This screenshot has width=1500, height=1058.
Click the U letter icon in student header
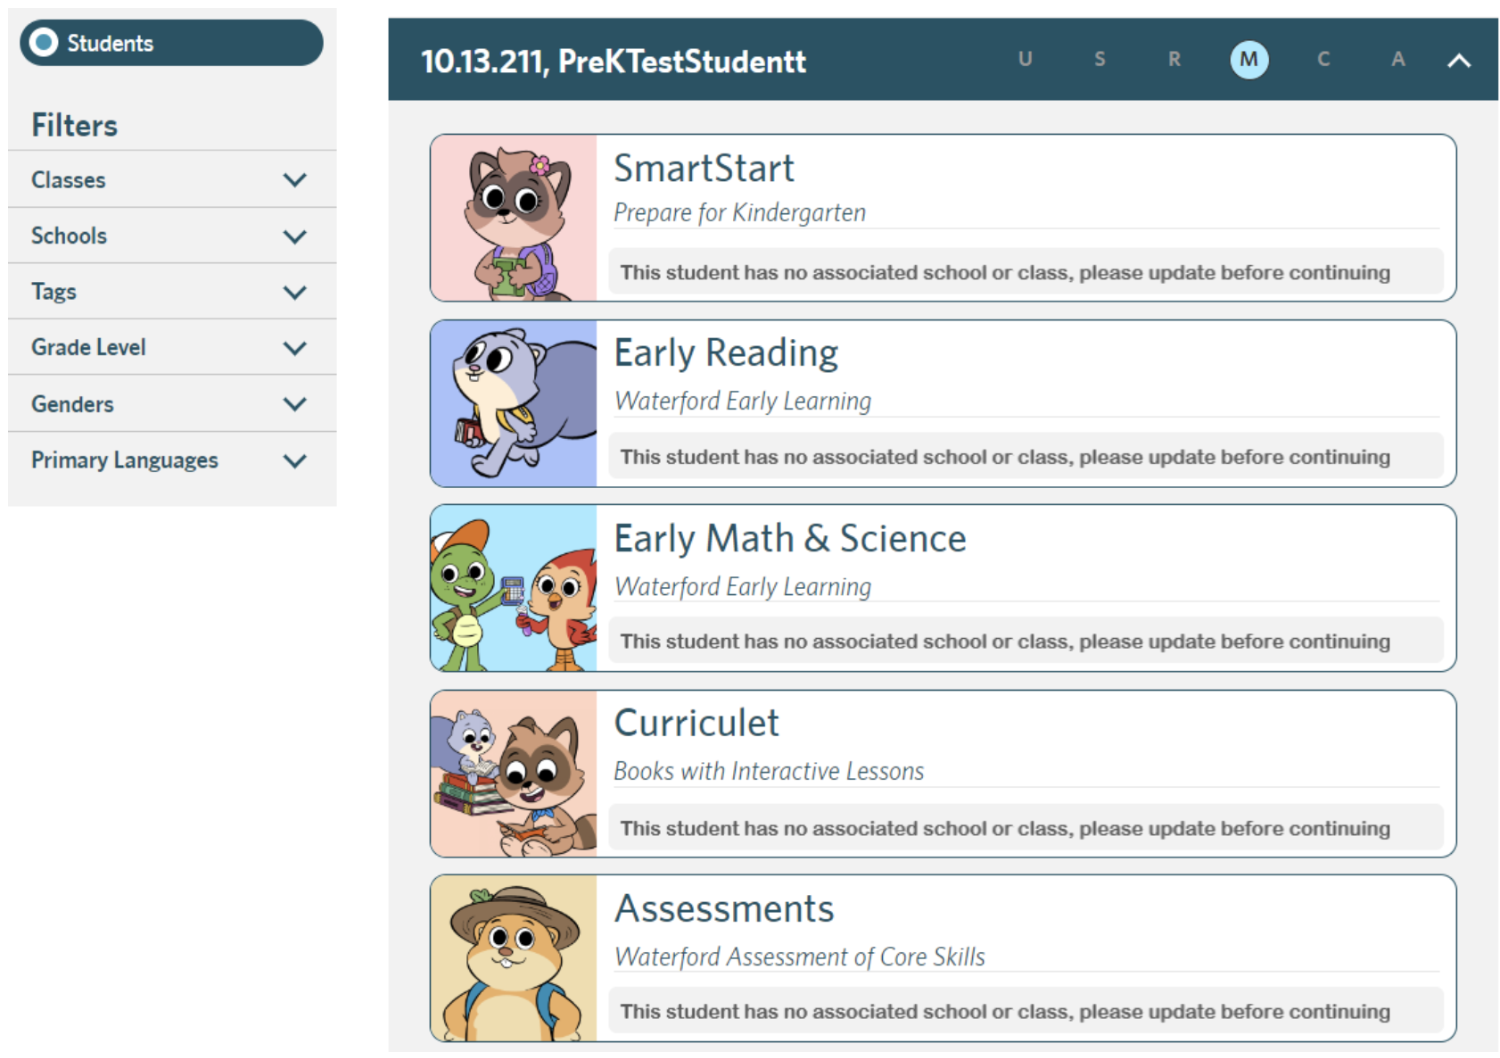point(1025,59)
